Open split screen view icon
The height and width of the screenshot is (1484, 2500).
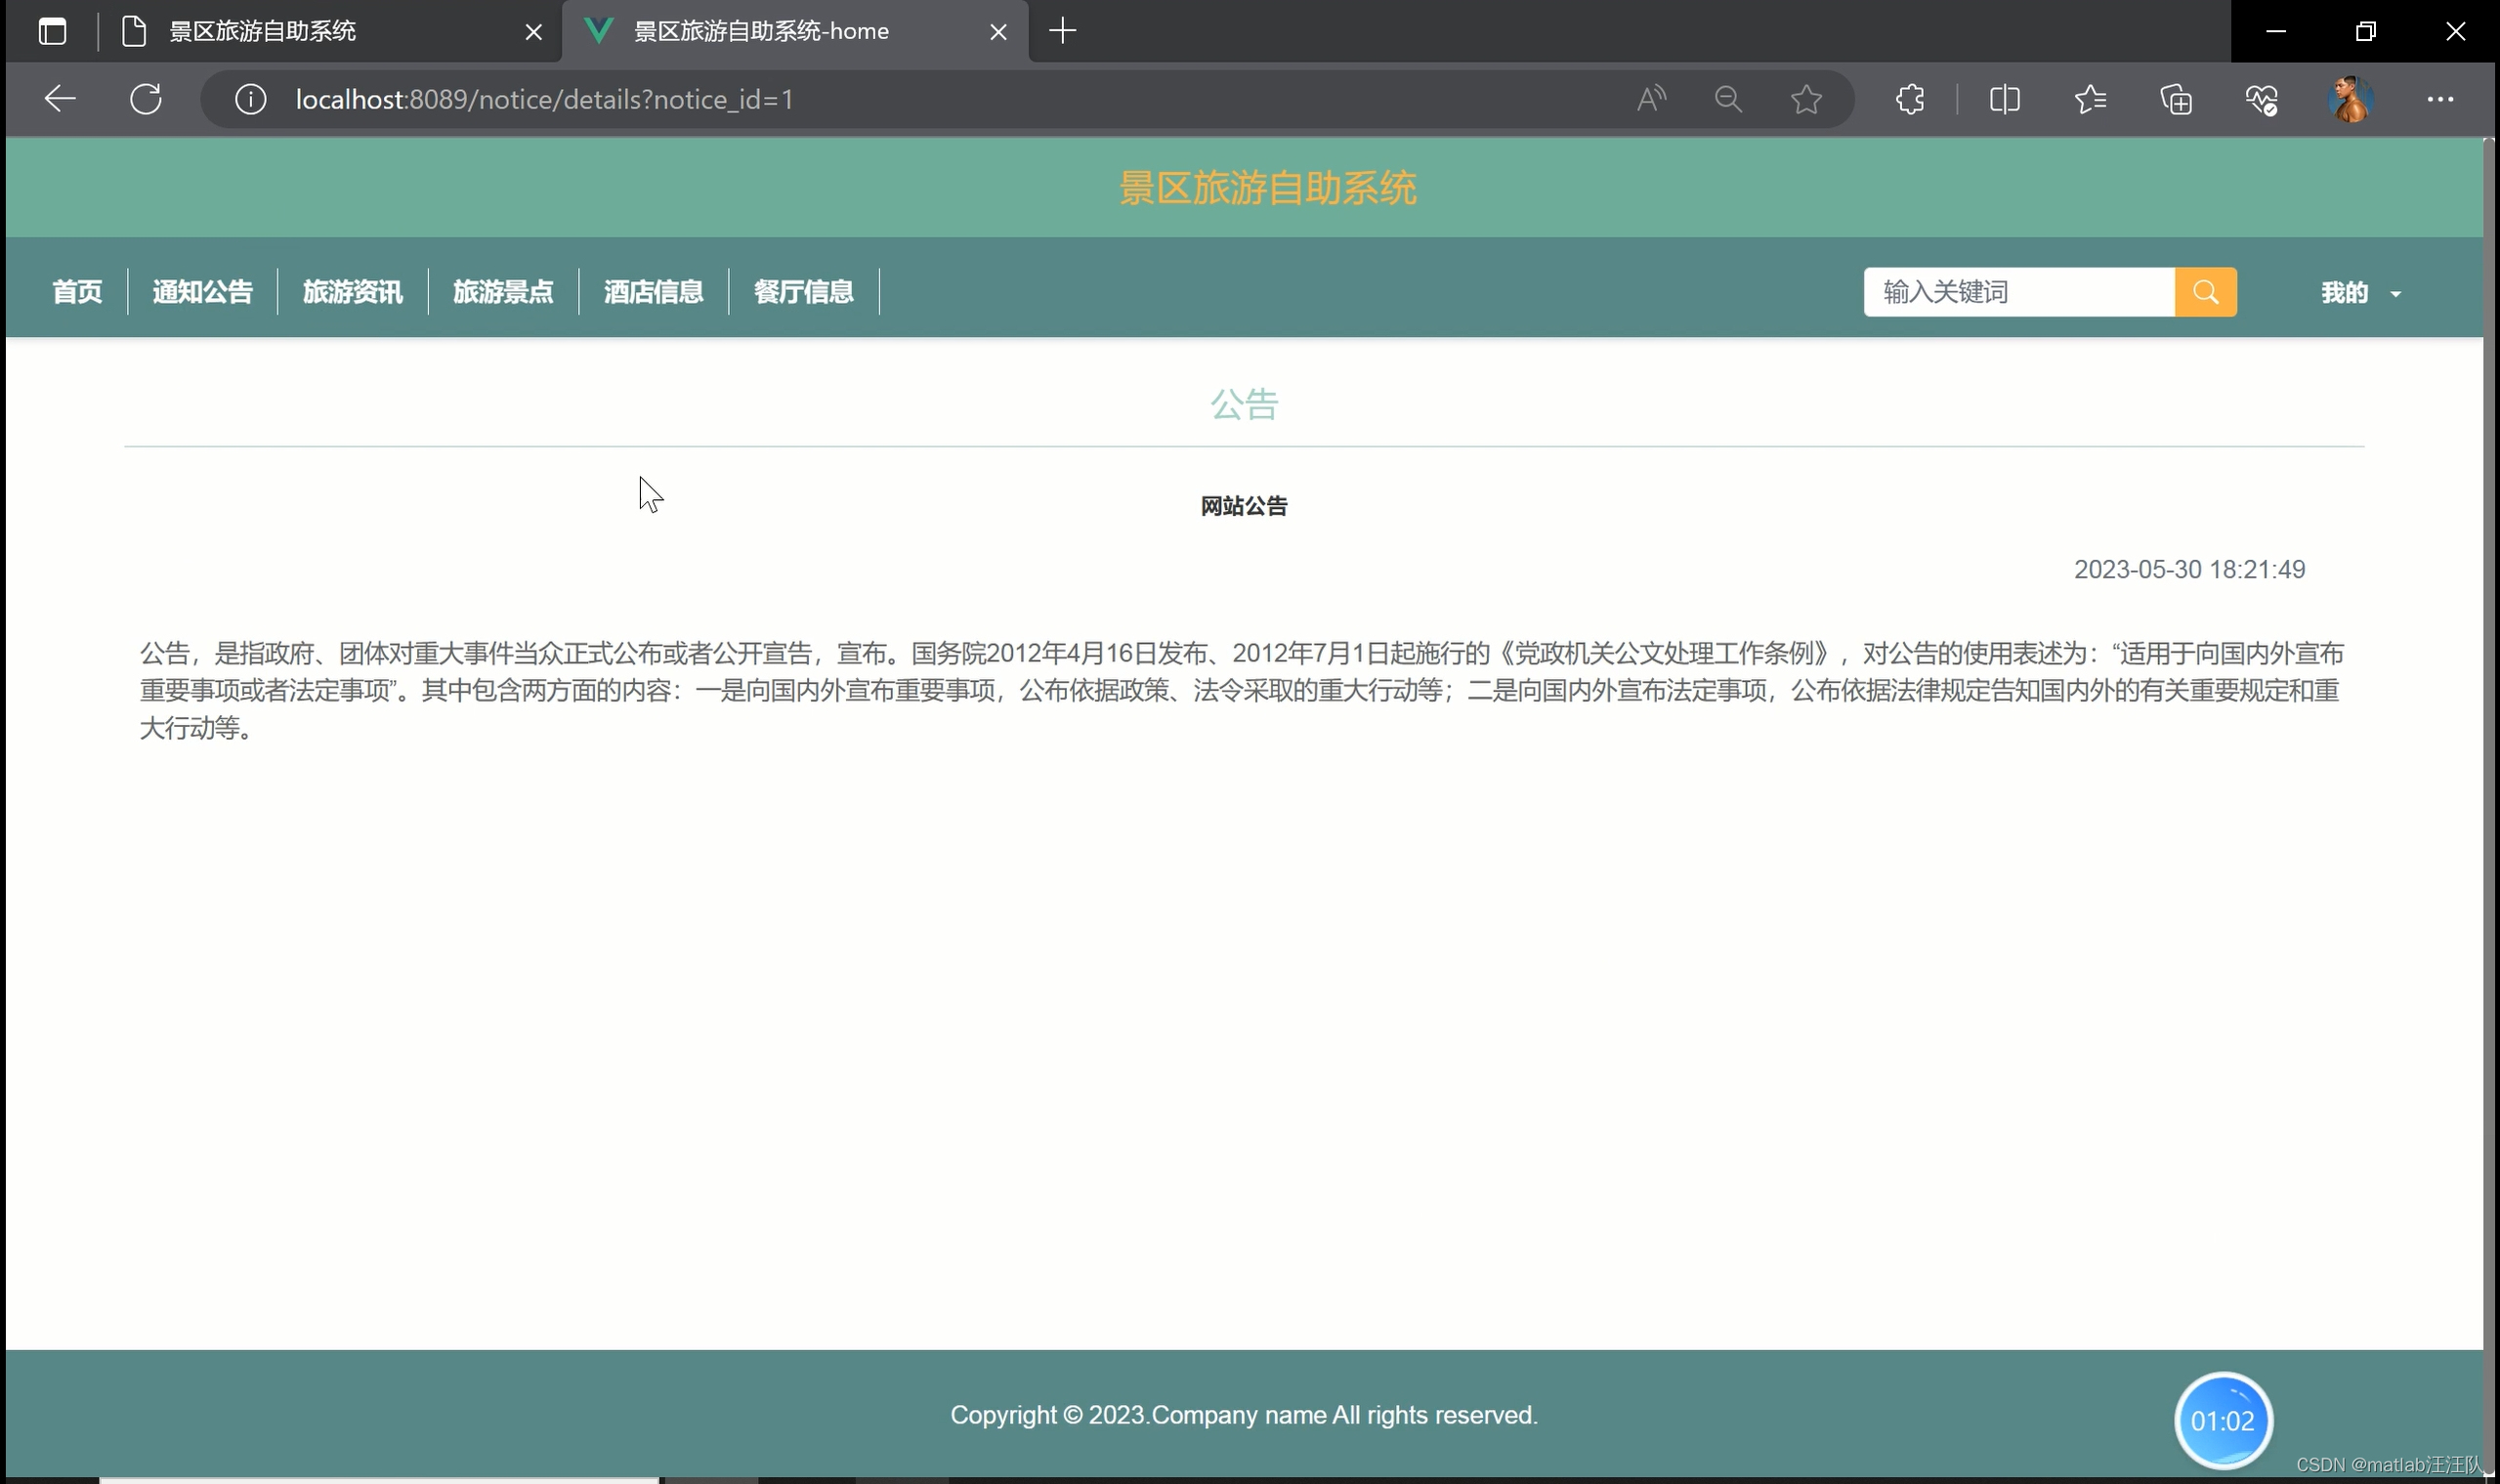coord(2004,99)
